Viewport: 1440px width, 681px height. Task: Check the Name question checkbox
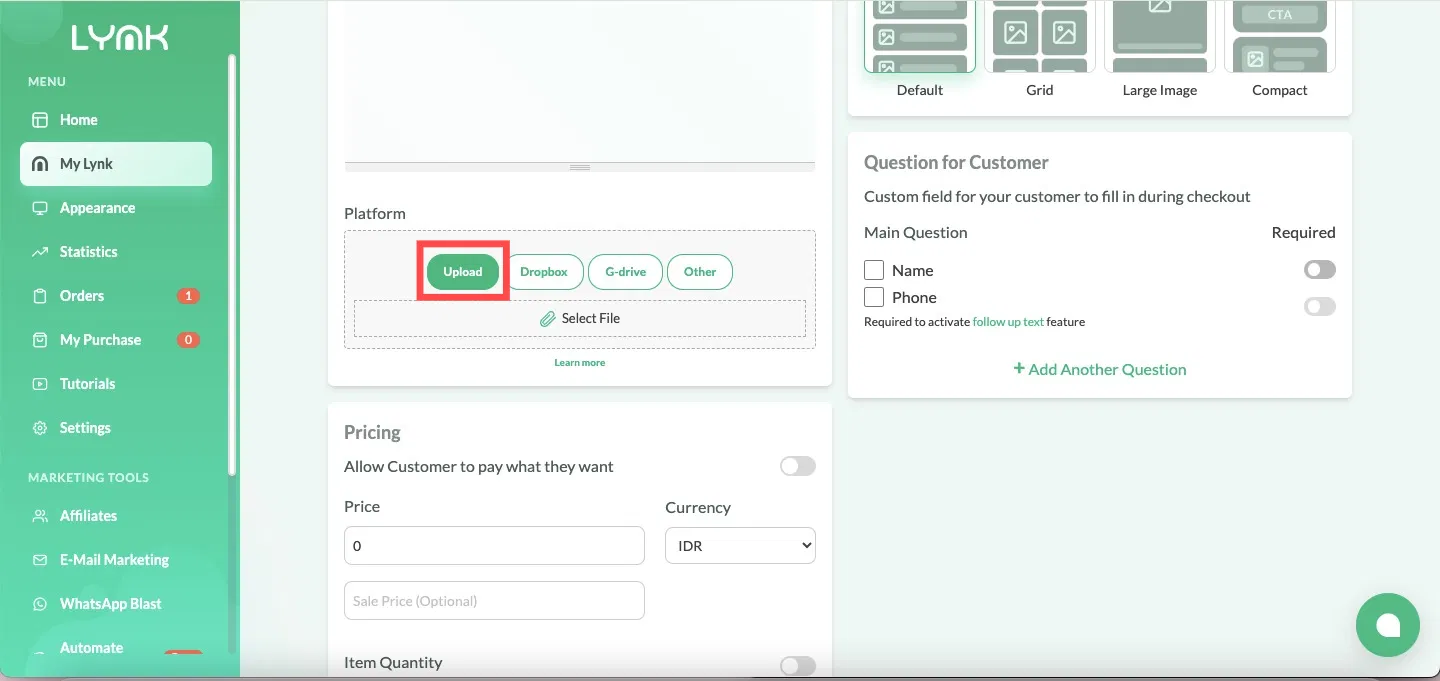pyautogui.click(x=874, y=270)
